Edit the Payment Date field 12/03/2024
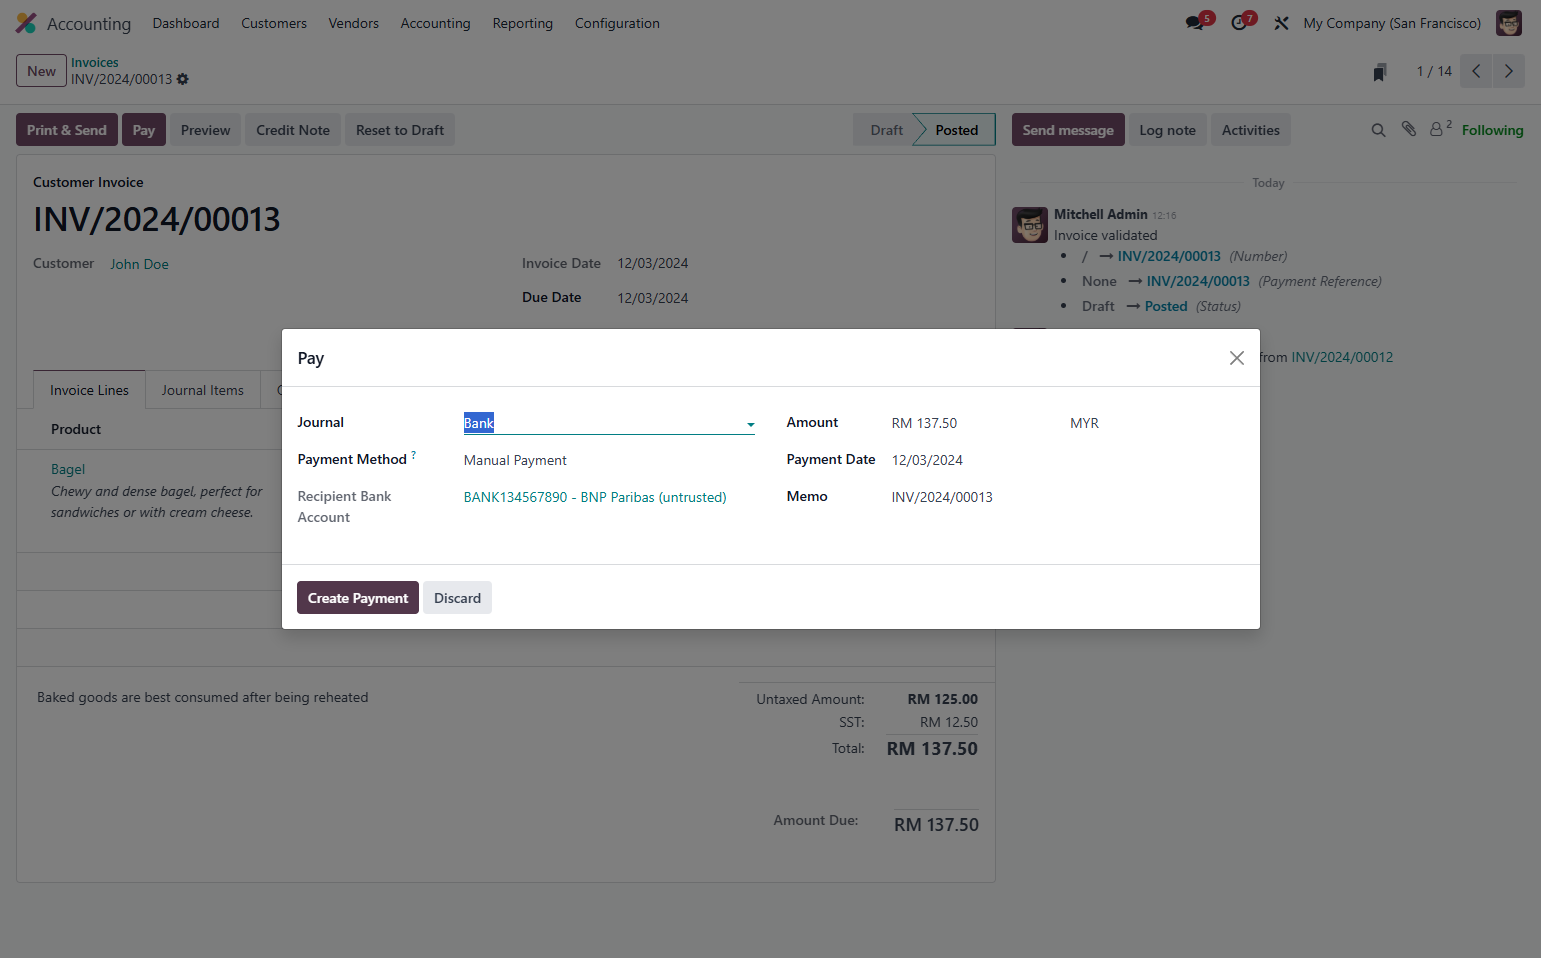Screen dimensions: 1541x958 [x=927, y=460]
